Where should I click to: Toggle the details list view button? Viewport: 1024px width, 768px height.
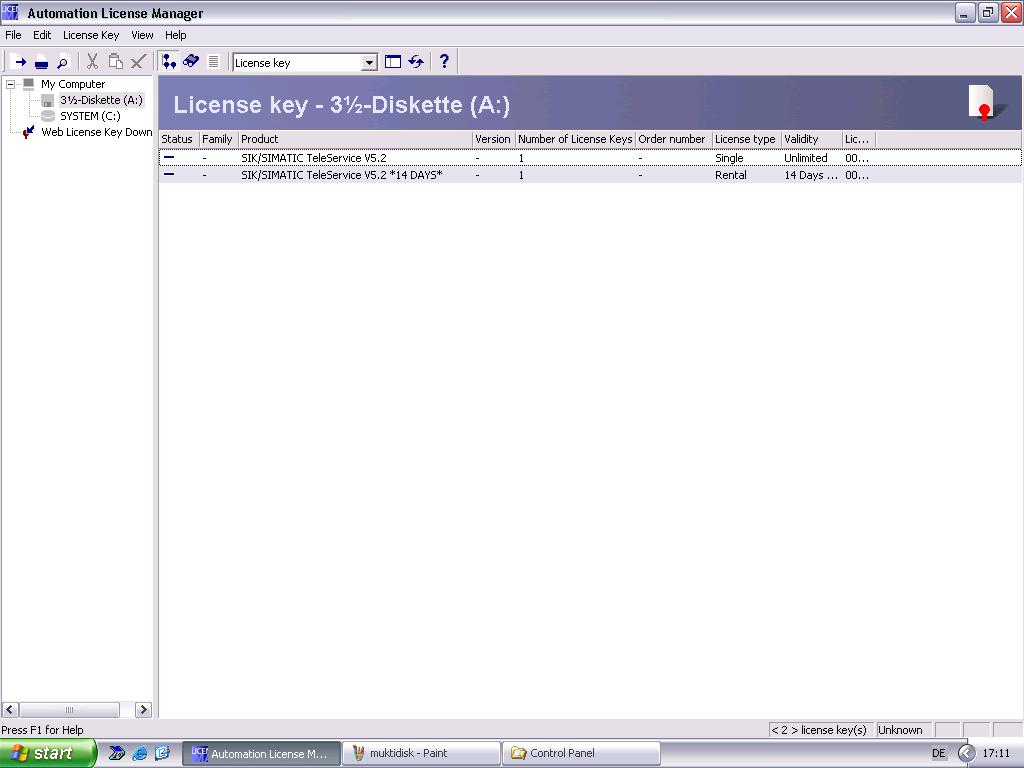(213, 62)
